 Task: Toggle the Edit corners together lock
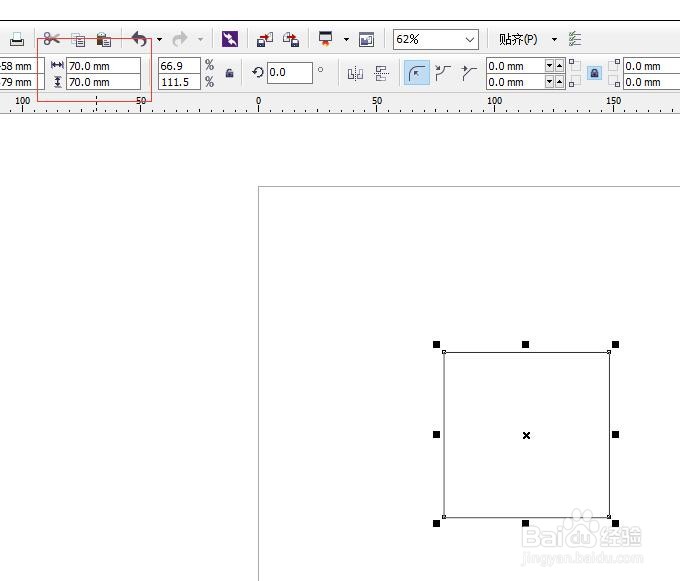click(595, 73)
